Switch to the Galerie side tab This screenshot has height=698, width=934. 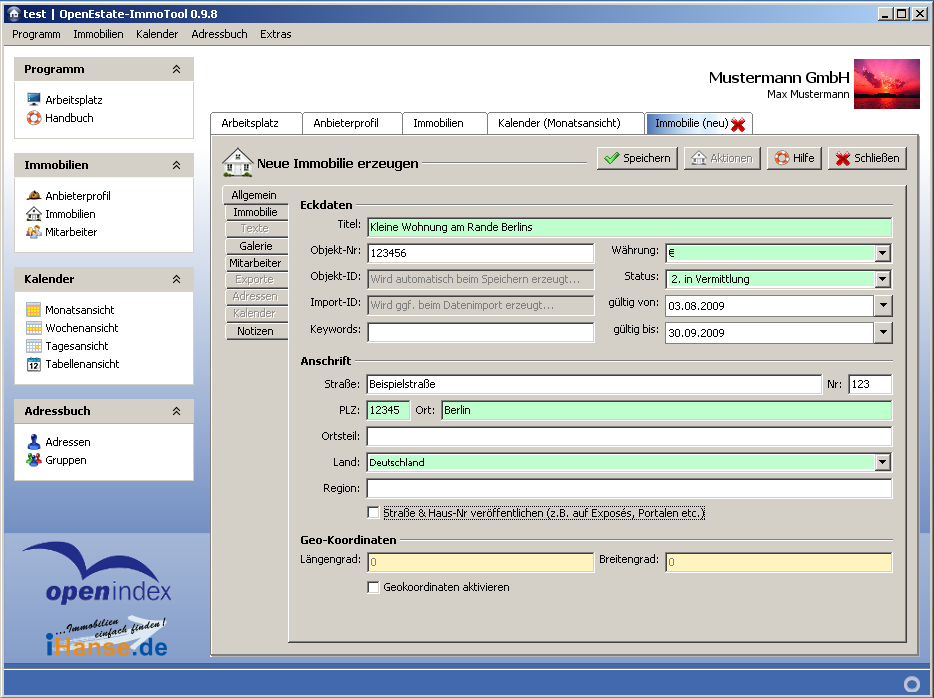(x=256, y=246)
